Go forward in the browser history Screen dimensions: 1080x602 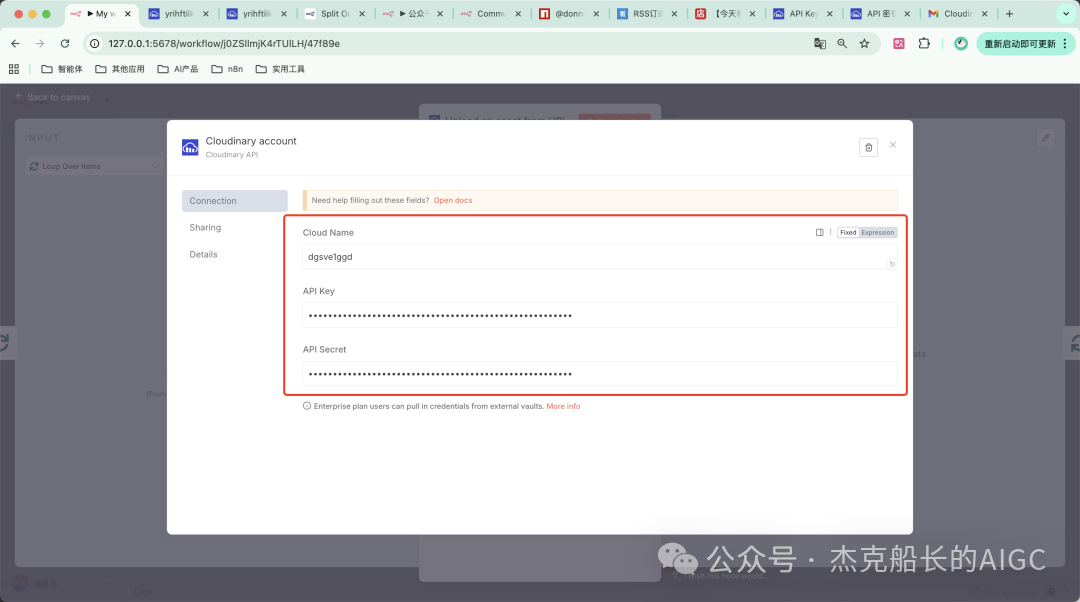pos(40,43)
